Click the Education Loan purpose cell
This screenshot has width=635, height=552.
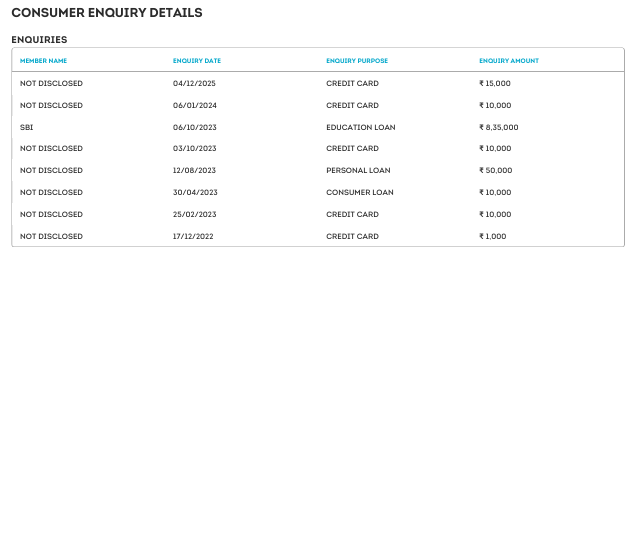pyautogui.click(x=360, y=127)
